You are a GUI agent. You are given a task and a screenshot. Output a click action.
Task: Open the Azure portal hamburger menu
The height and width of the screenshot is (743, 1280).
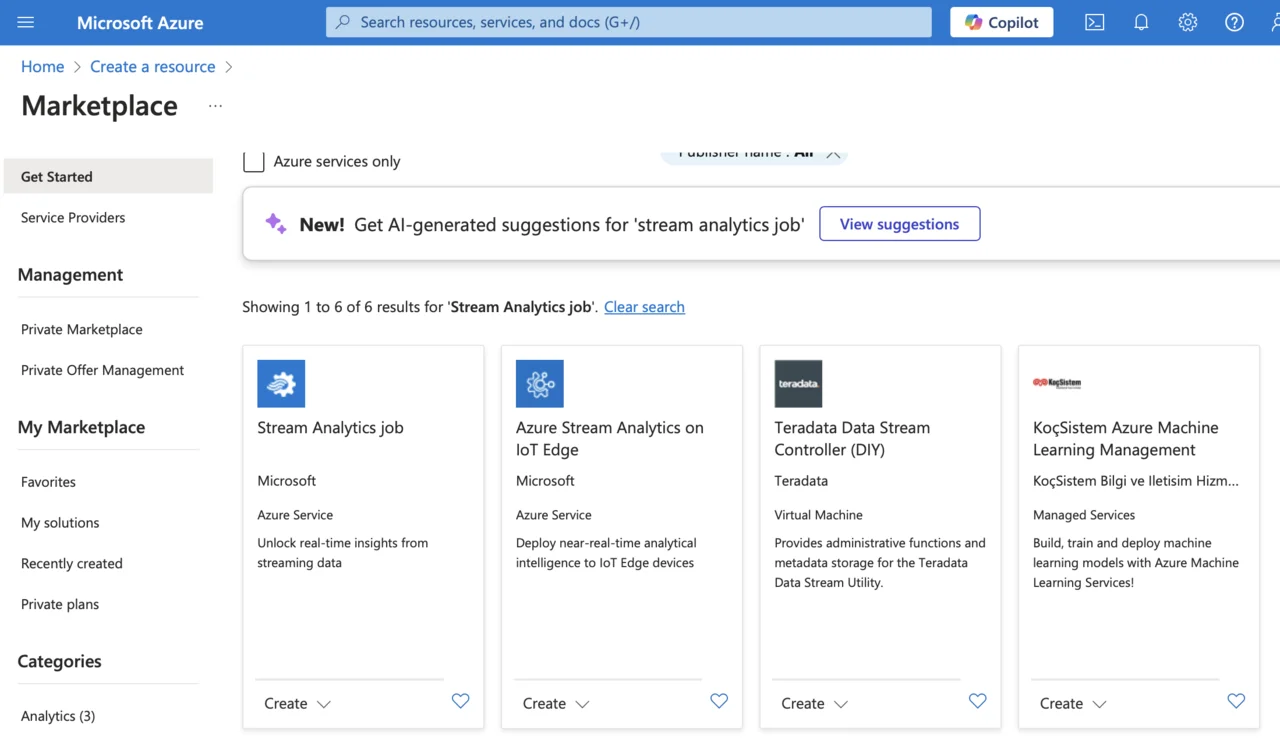pyautogui.click(x=26, y=22)
